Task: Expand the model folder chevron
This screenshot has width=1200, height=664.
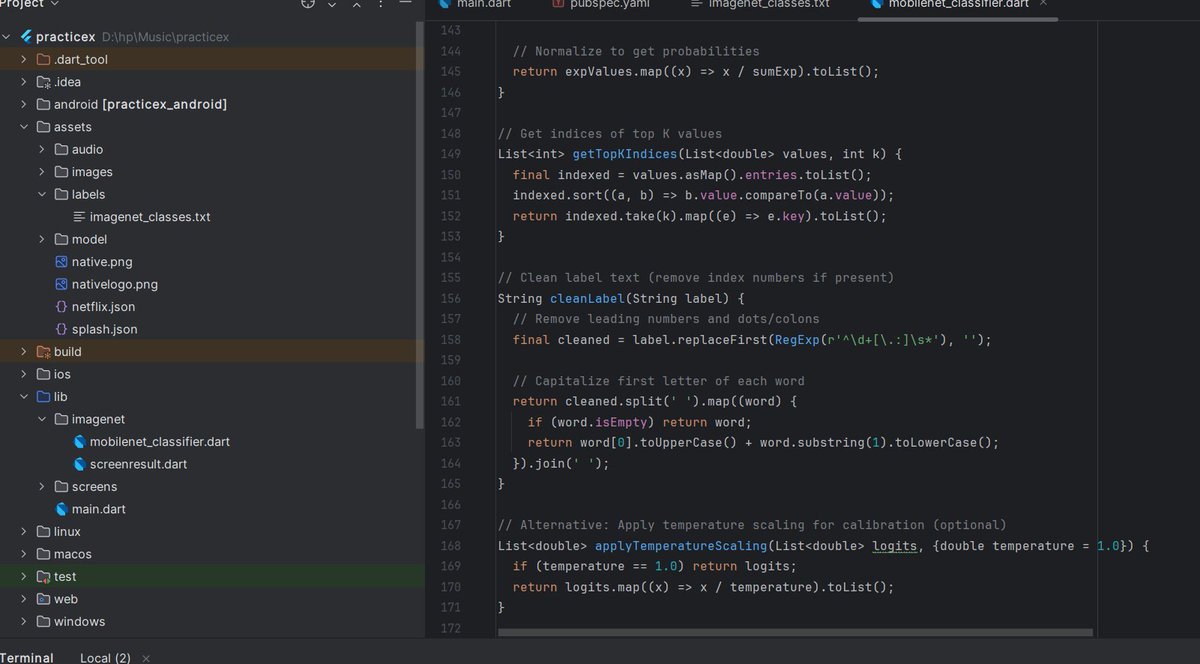Action: (x=42, y=239)
